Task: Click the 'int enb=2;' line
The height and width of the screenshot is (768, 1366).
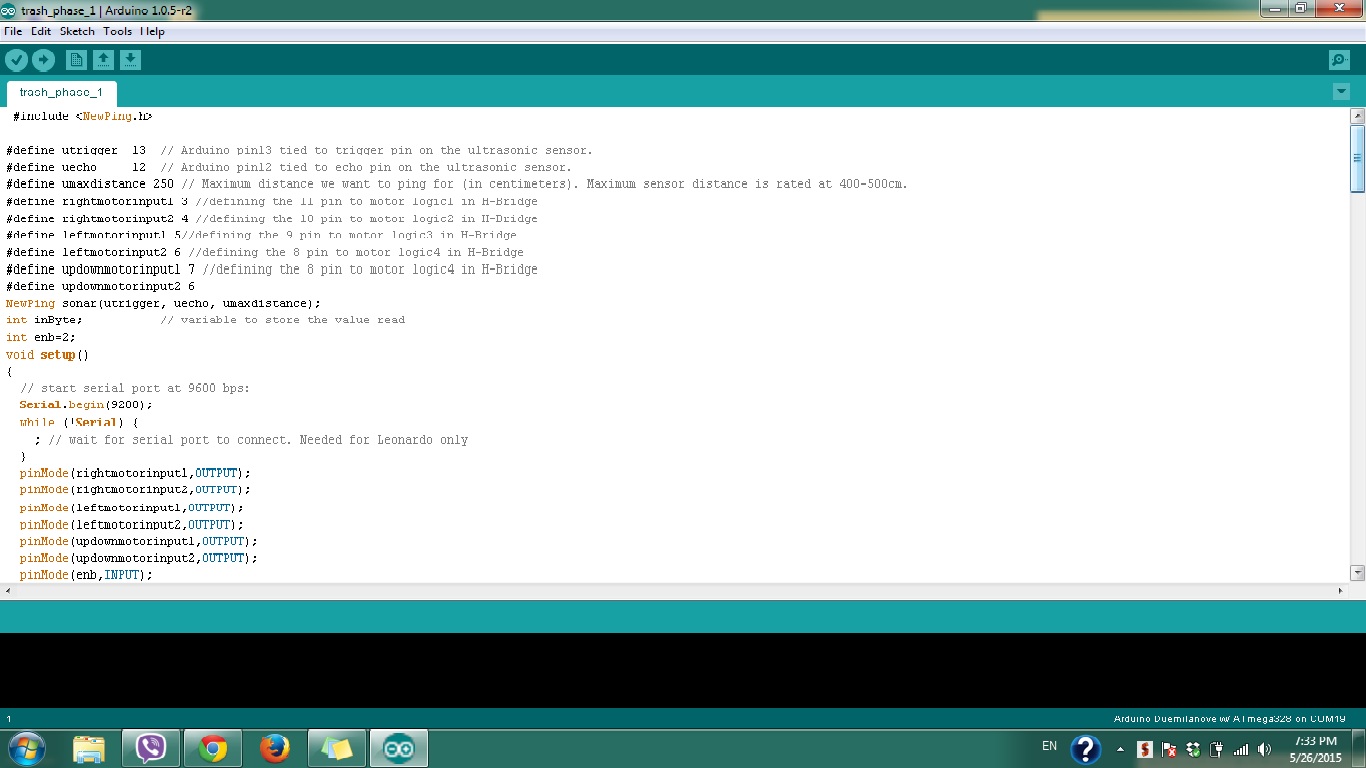Action: (41, 337)
